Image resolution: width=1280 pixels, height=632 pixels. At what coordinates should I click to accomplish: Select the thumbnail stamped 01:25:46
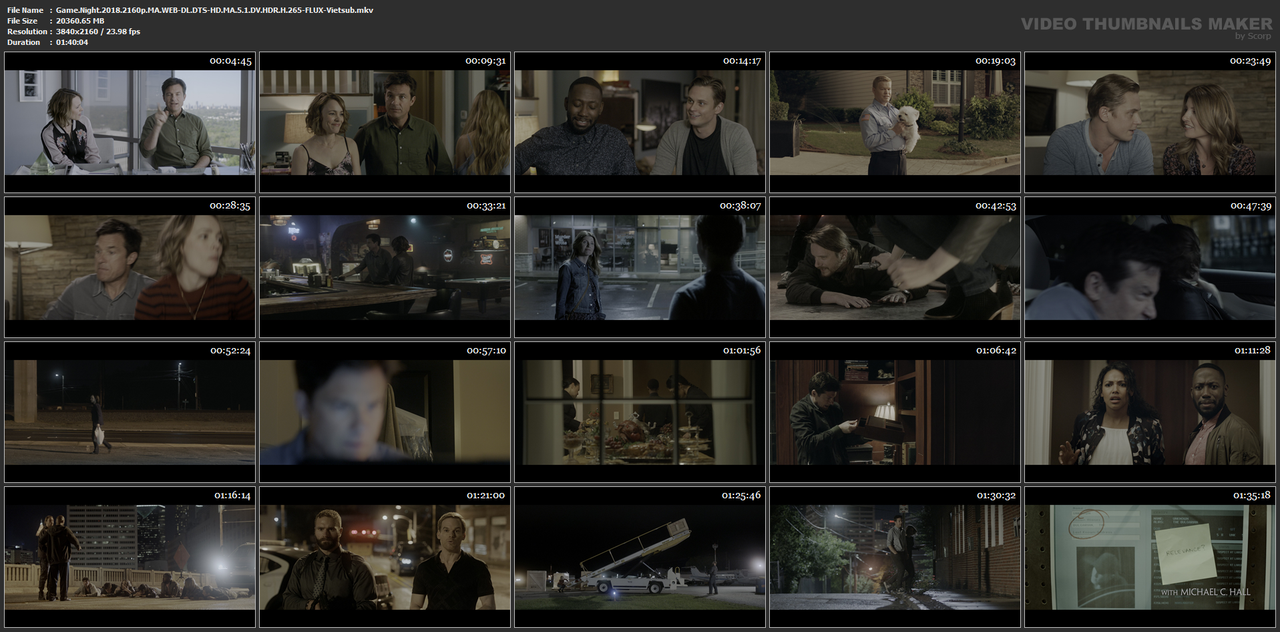[x=640, y=557]
